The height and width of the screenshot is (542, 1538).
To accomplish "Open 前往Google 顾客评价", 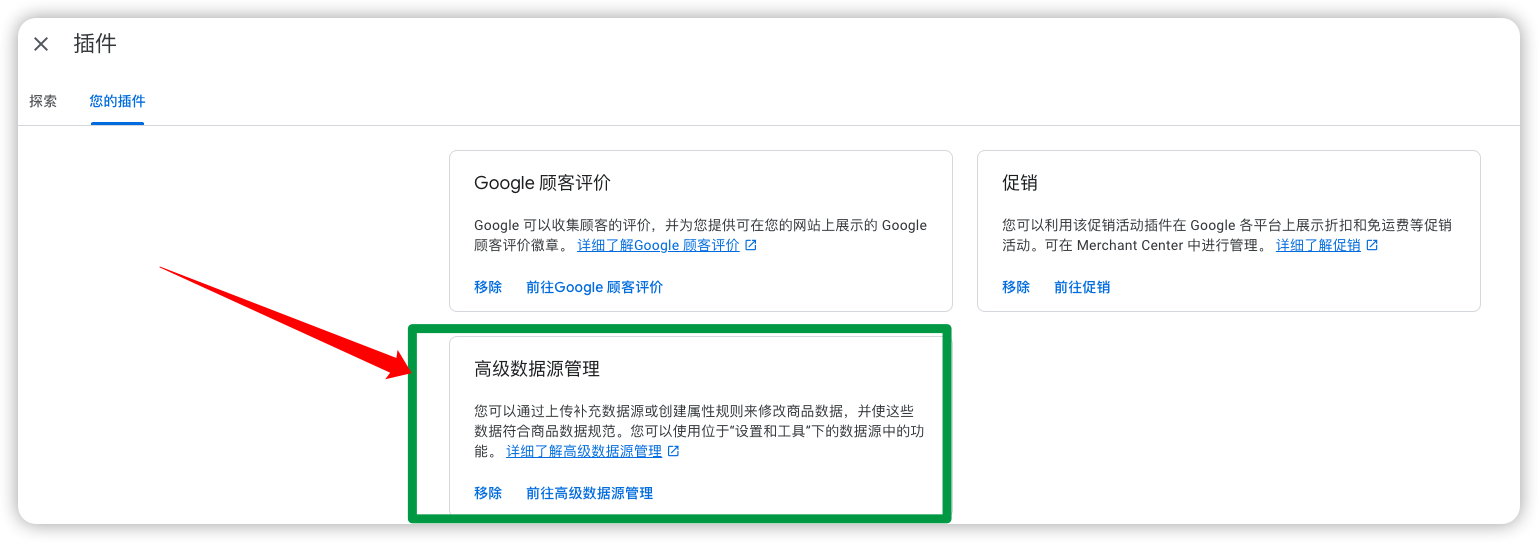I will pos(594,287).
